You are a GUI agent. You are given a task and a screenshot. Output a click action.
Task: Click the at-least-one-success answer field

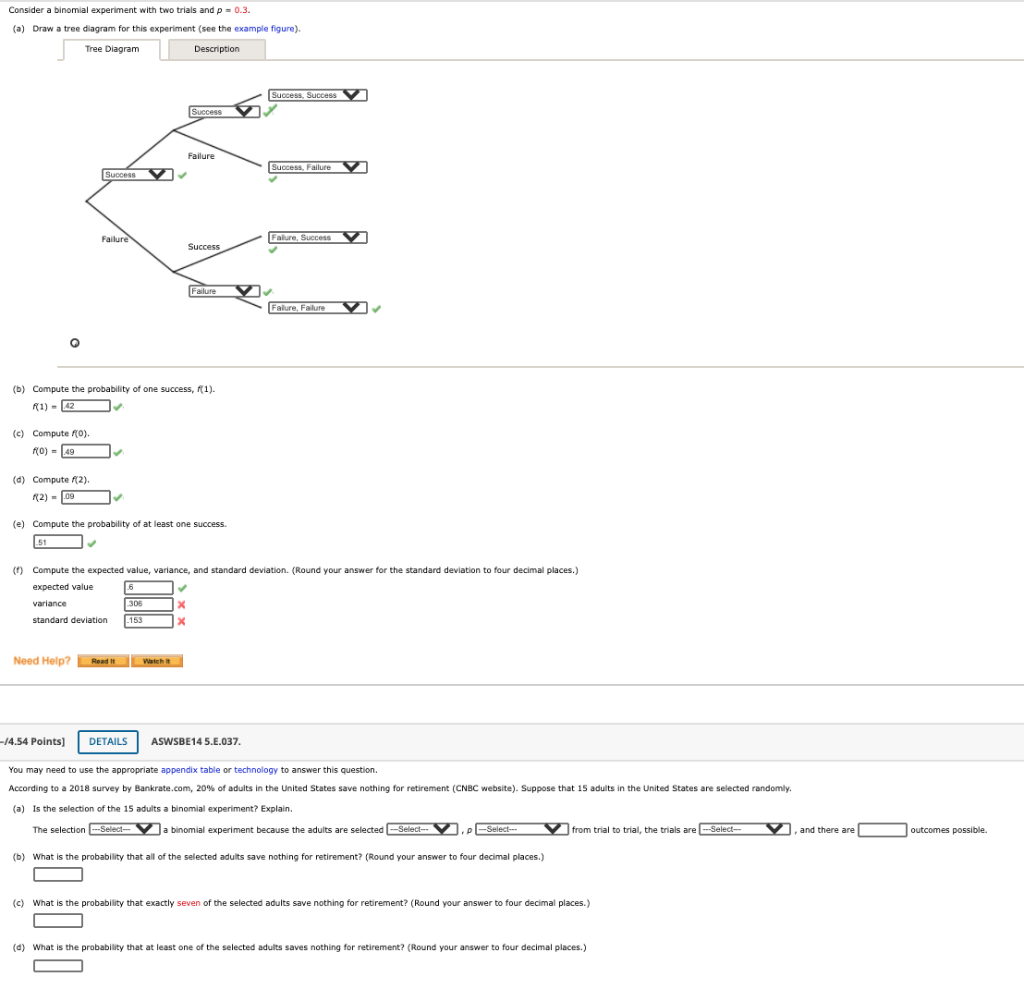(x=58, y=542)
